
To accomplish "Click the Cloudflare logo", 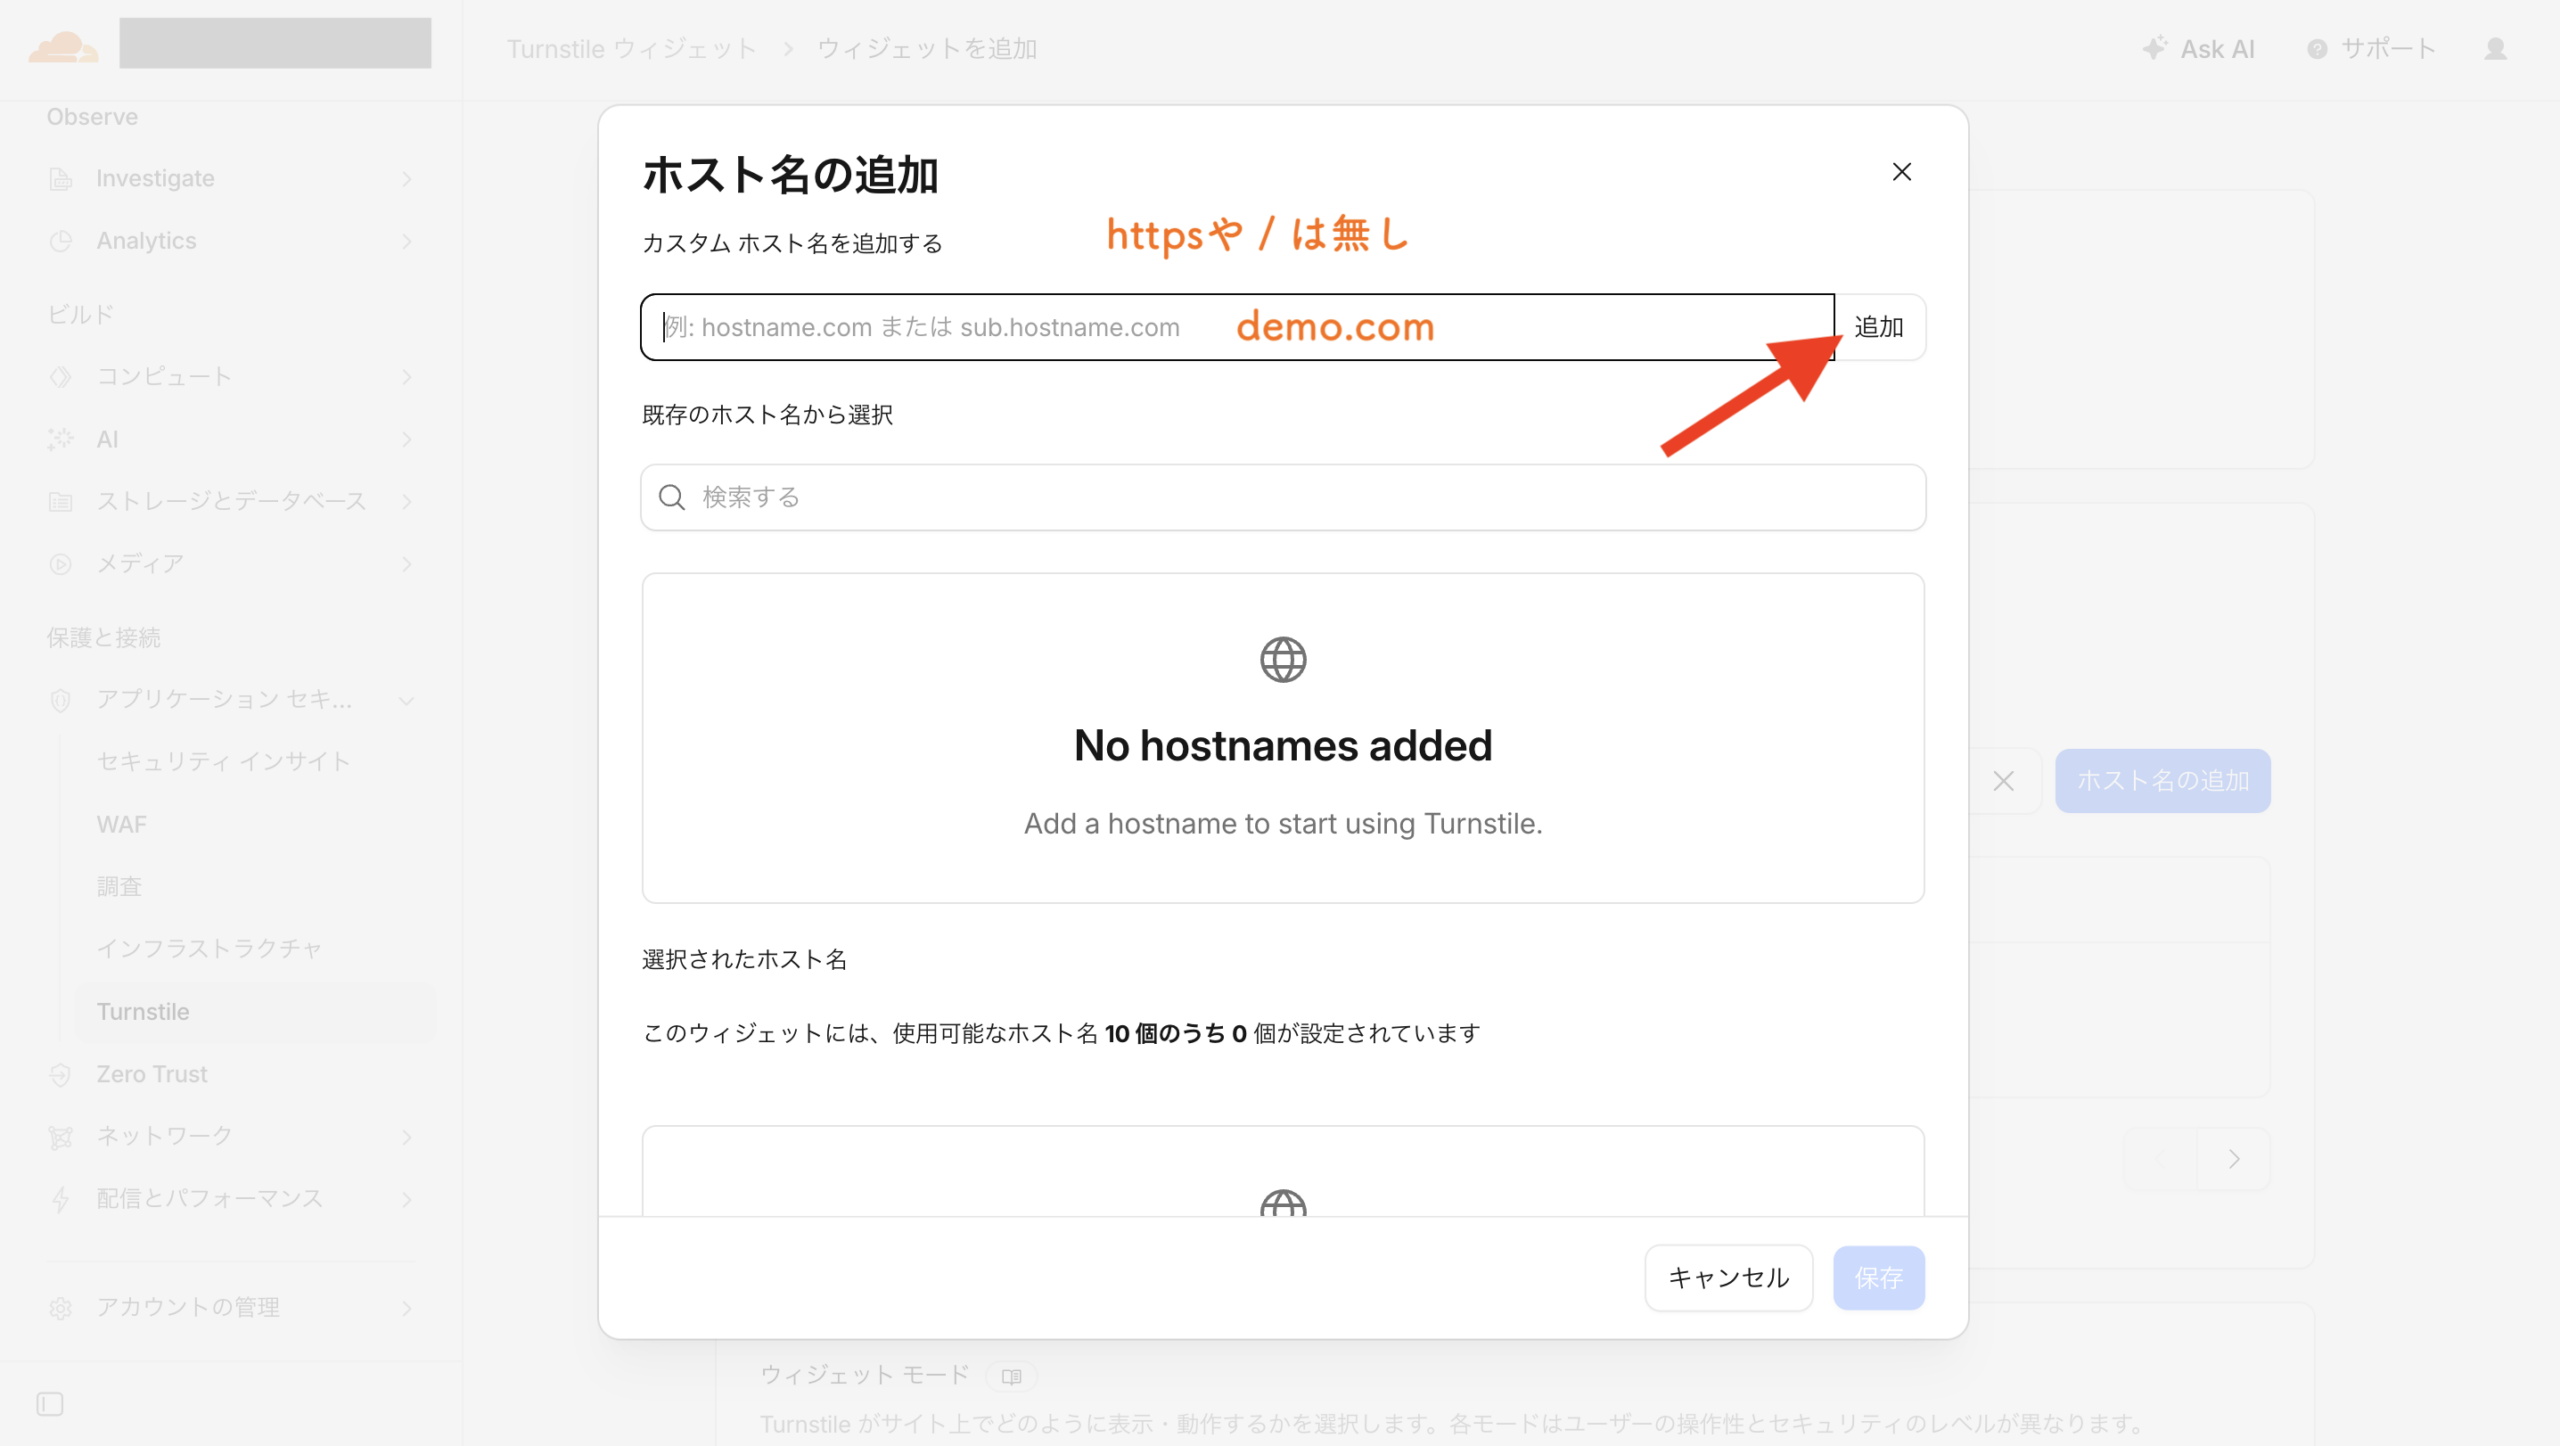I will [x=63, y=46].
